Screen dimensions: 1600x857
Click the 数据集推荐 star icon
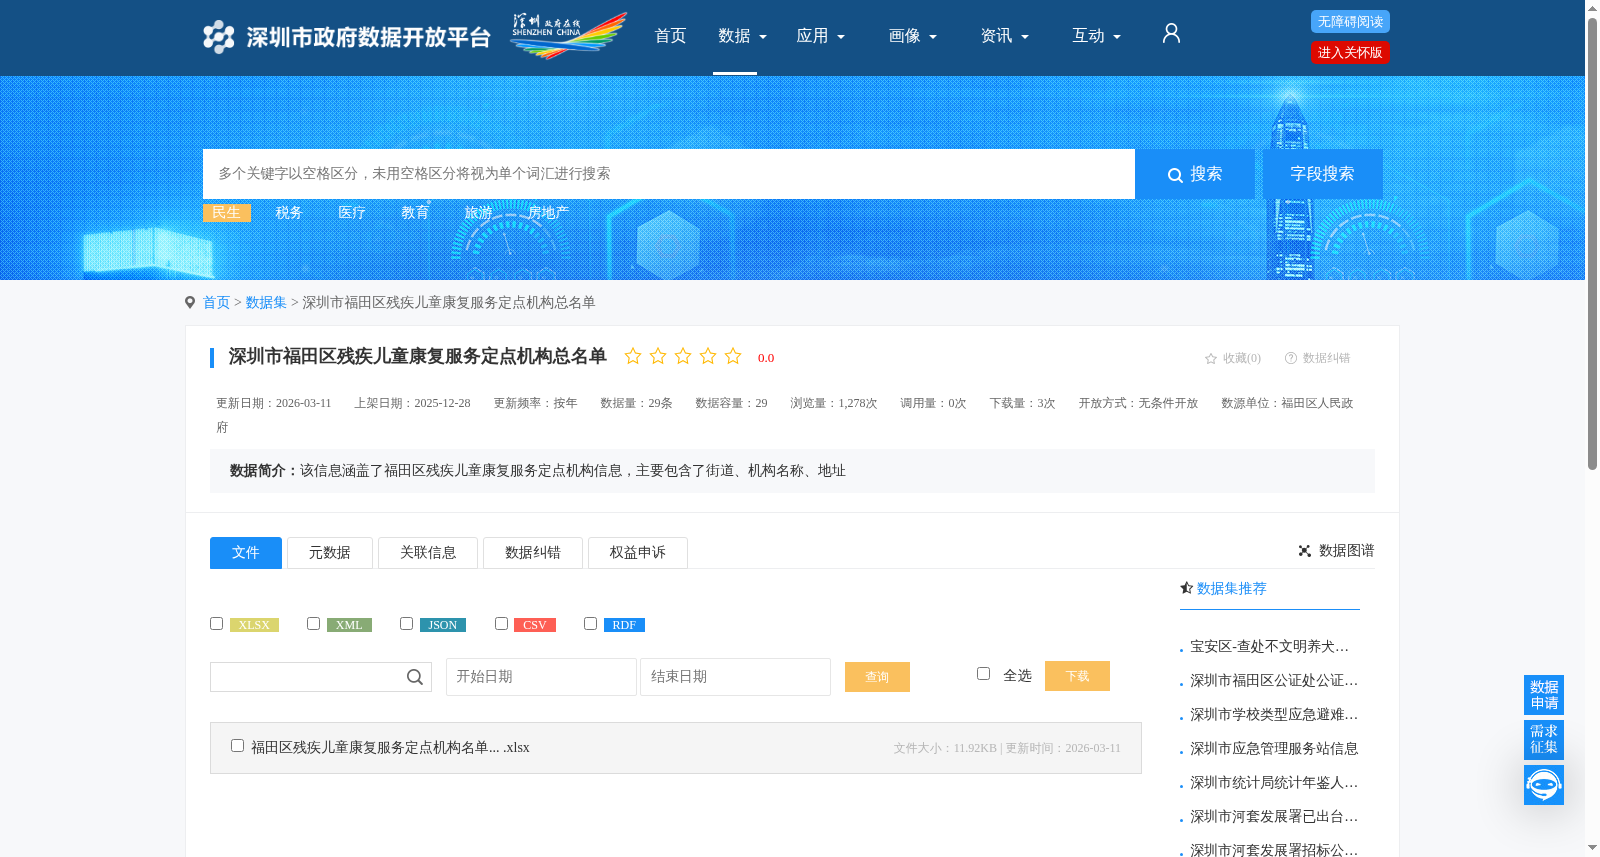[1186, 588]
